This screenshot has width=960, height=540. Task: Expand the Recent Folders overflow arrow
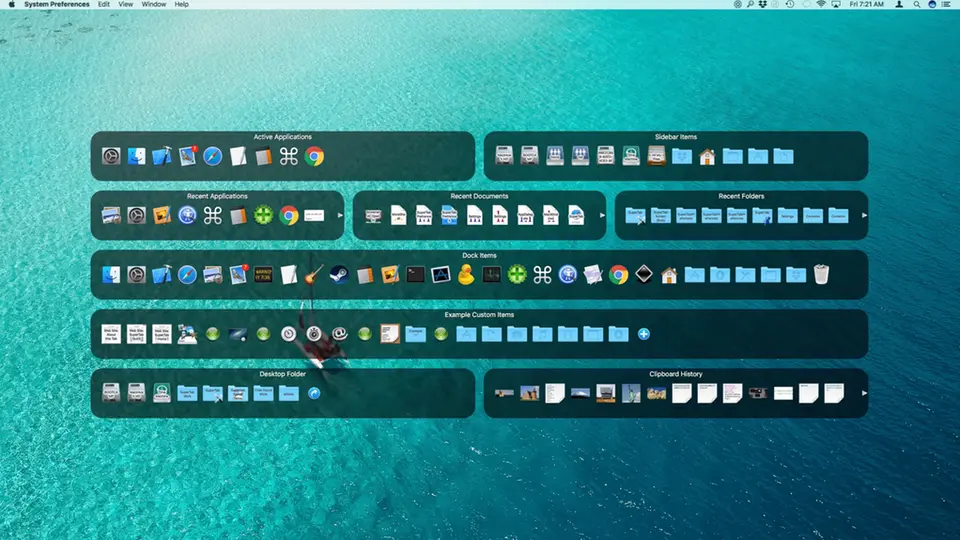tap(863, 215)
